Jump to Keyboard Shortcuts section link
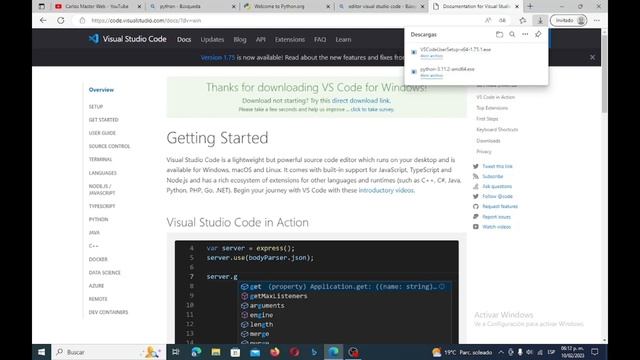The image size is (640, 360). (497, 129)
